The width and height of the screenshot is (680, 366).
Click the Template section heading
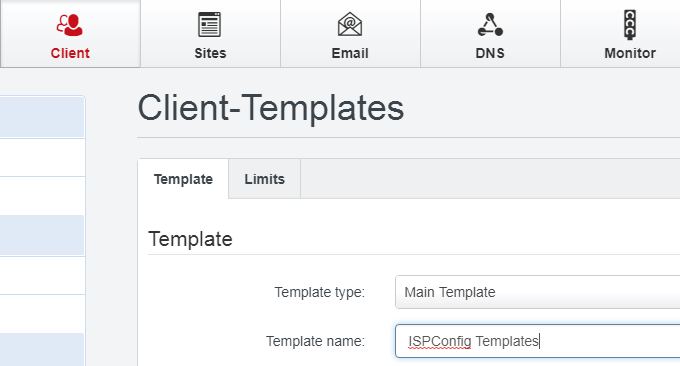pyautogui.click(x=190, y=239)
